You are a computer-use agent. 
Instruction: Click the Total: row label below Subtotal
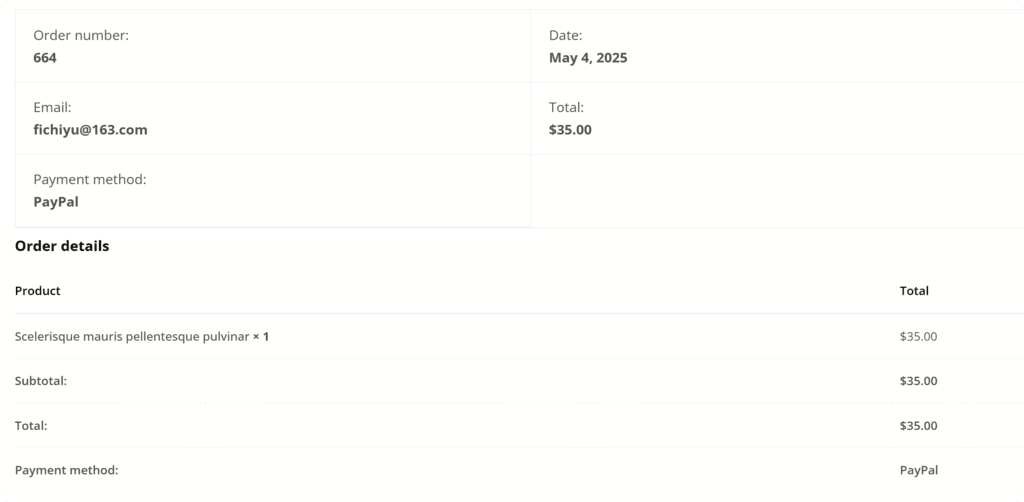31,426
